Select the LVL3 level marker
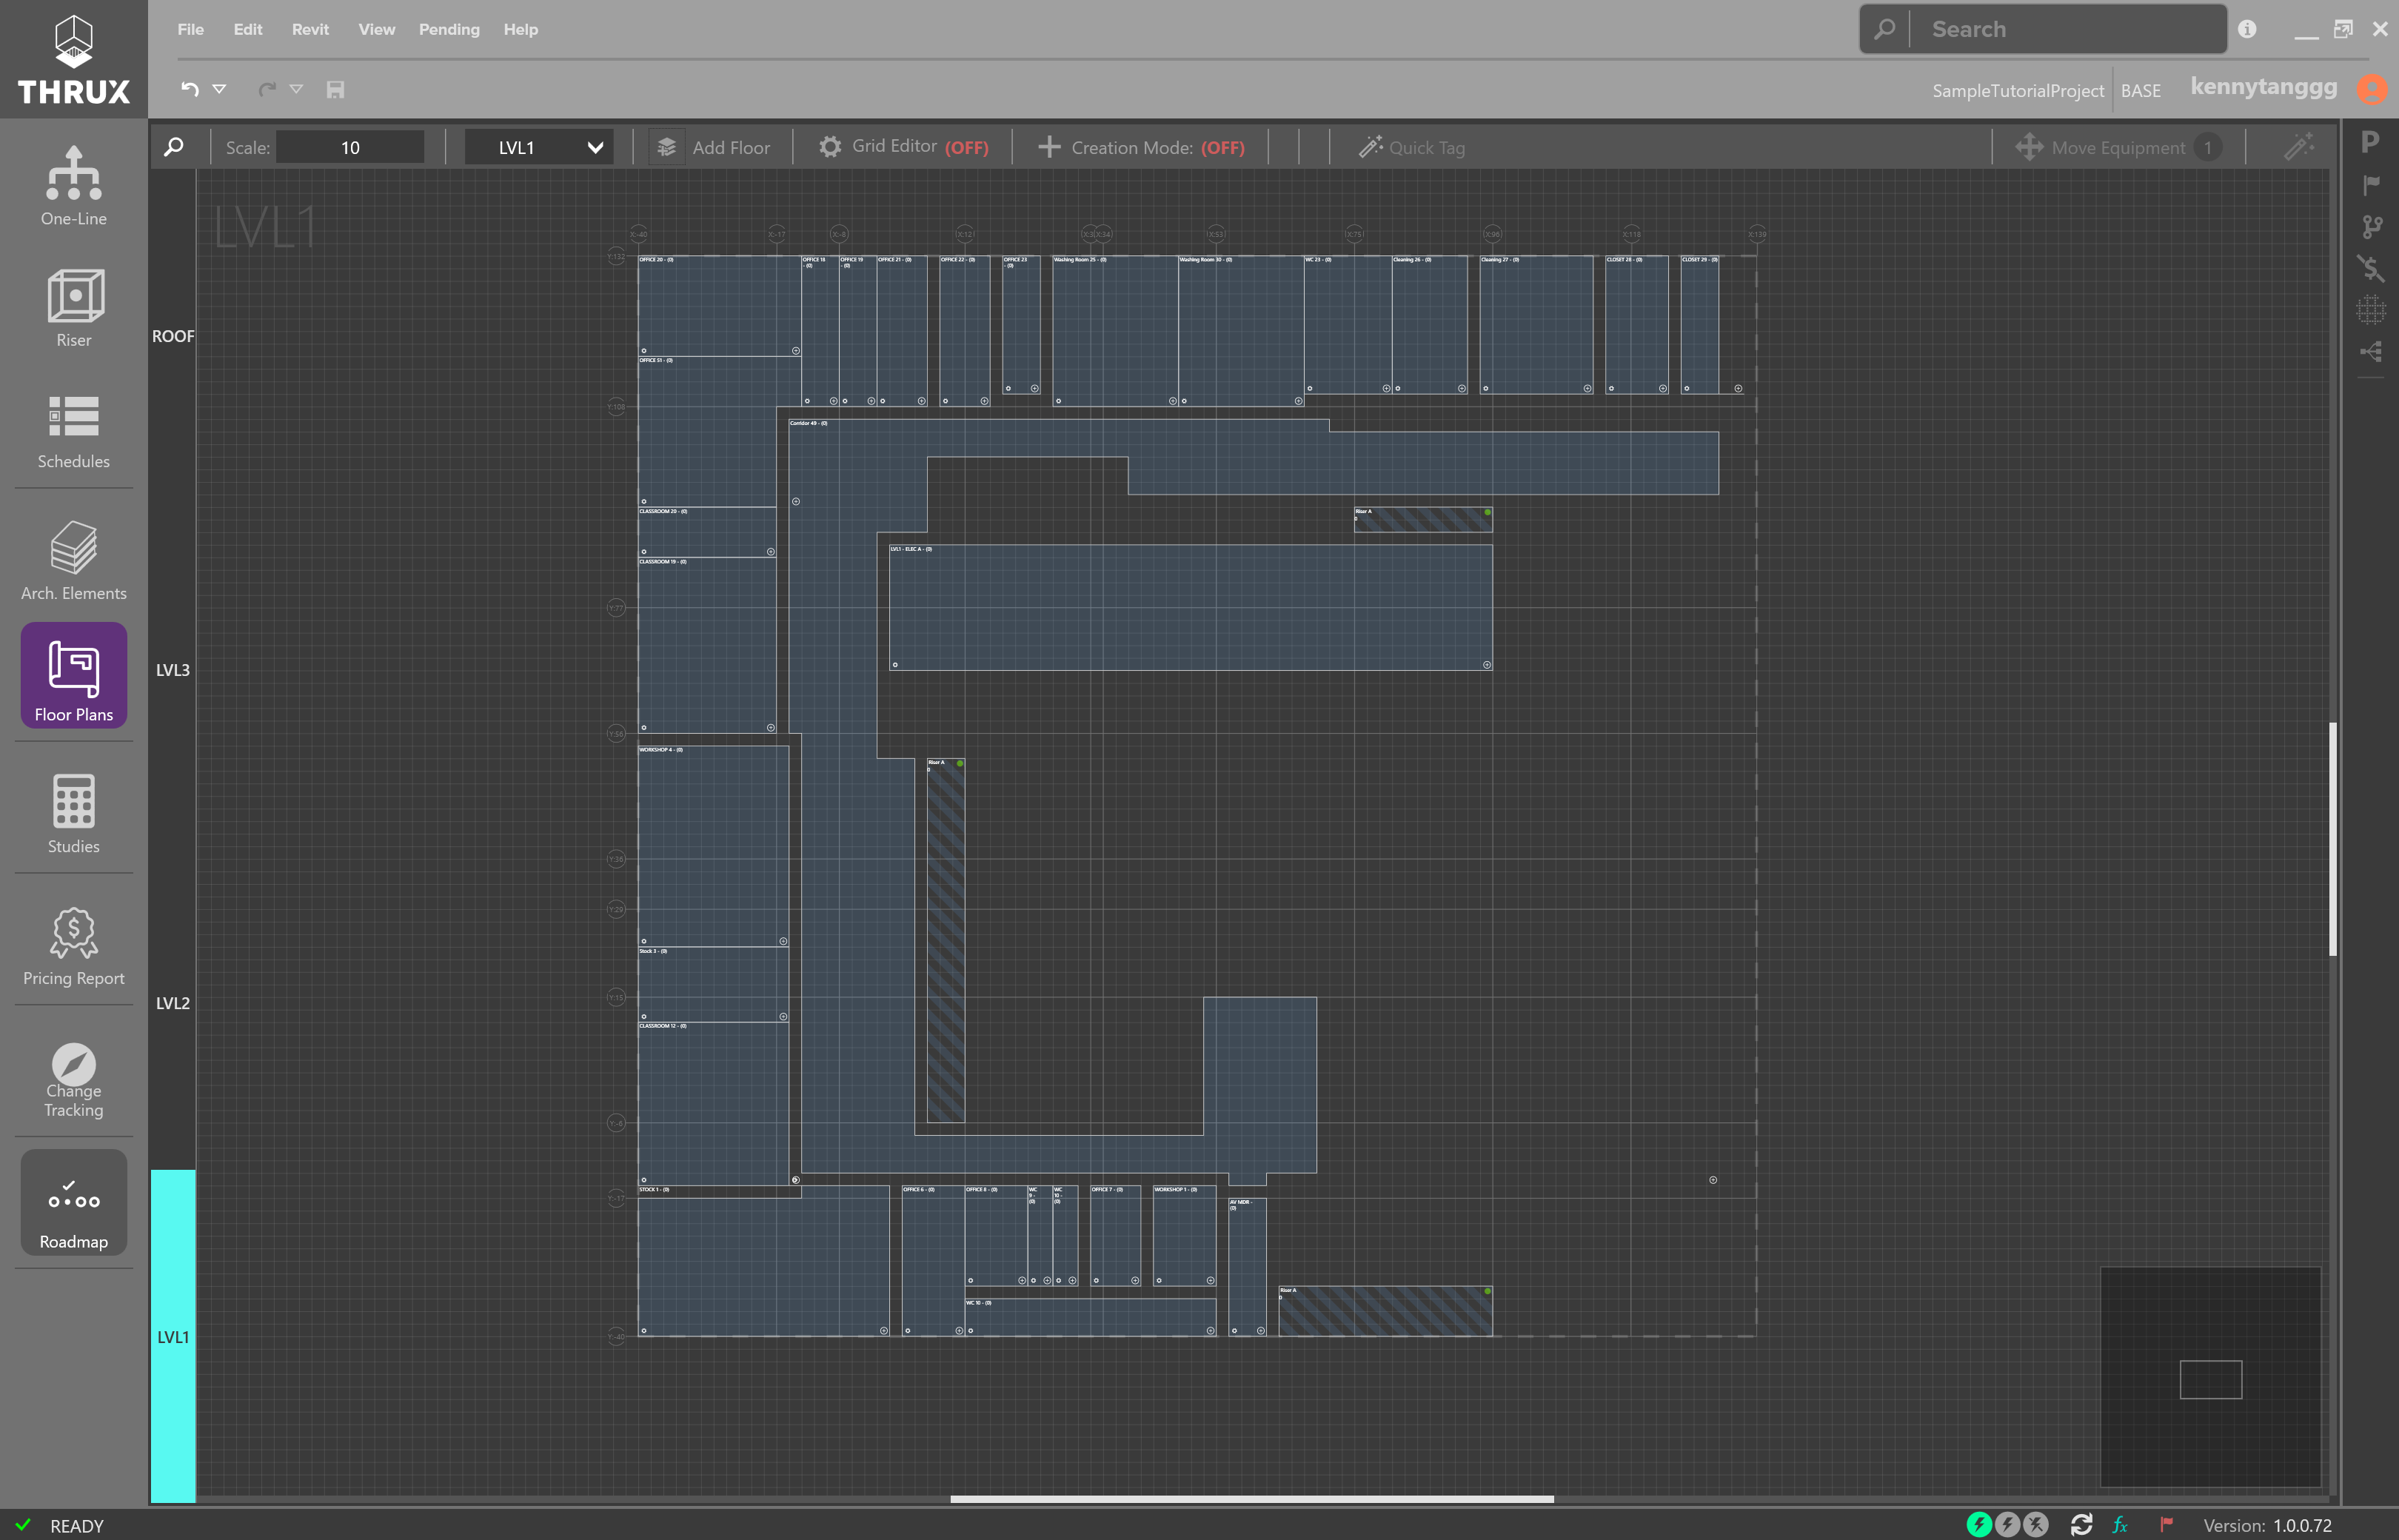This screenshot has height=1540, width=2399. coord(173,670)
